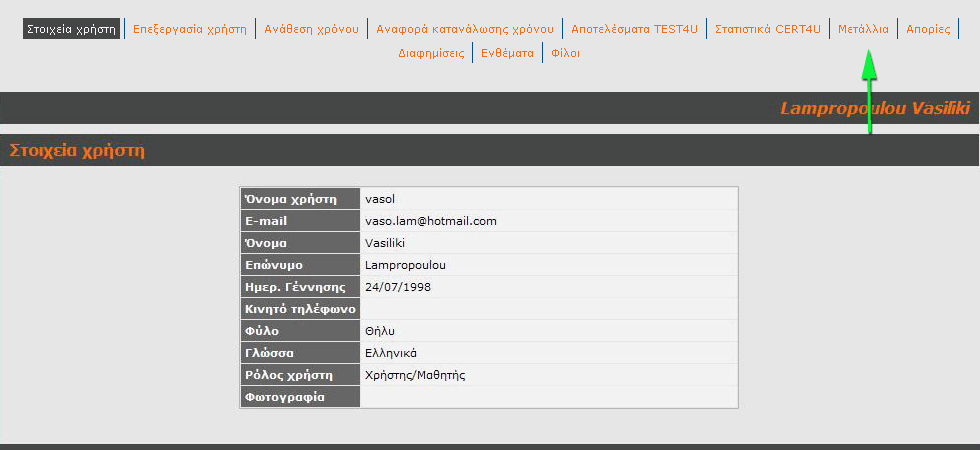The image size is (980, 450).
Task: Click the Φωτογραφία label cell
Action: click(300, 397)
